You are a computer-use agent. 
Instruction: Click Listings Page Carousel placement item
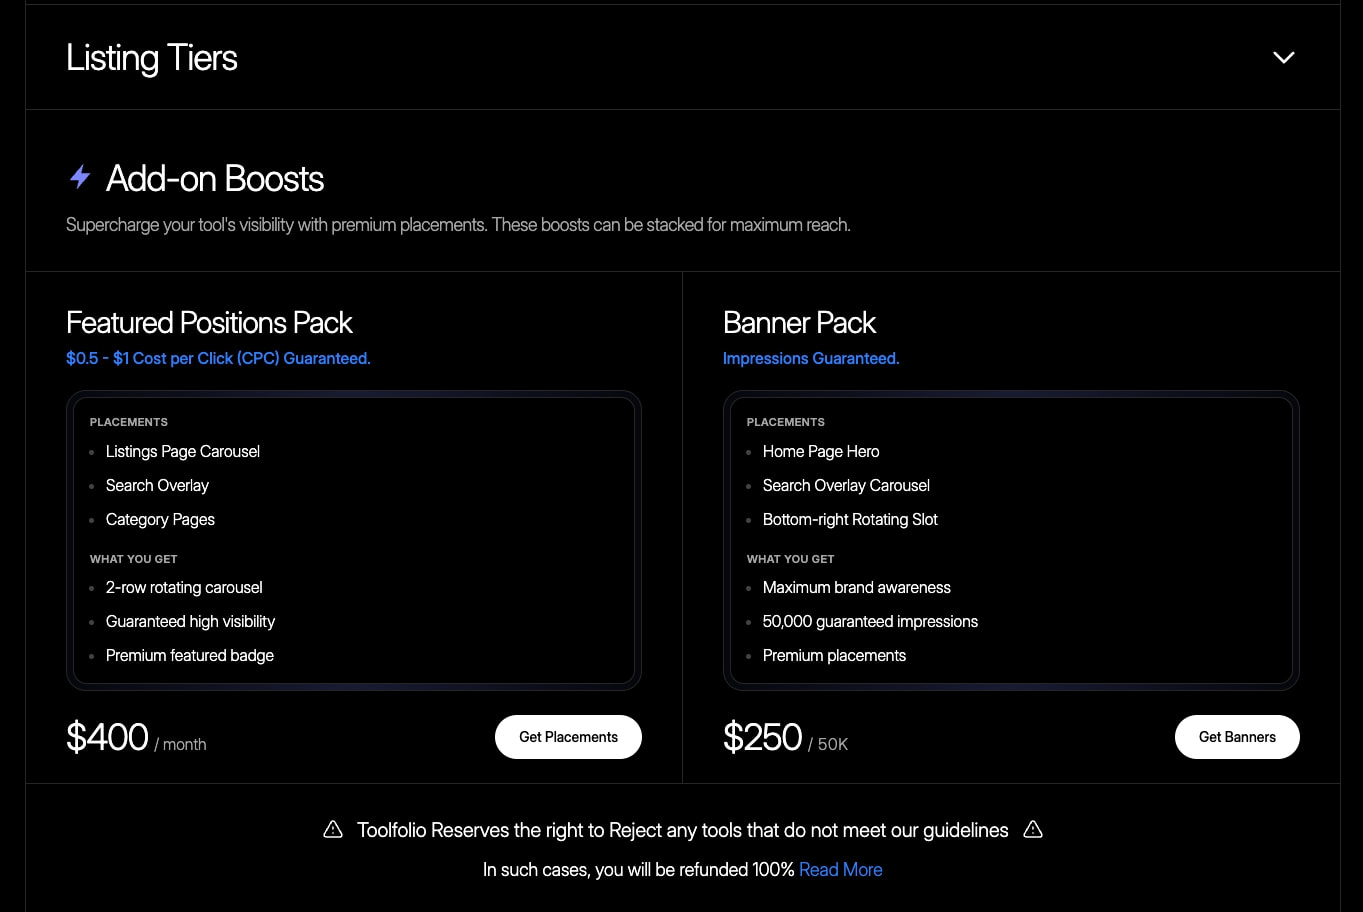point(183,452)
